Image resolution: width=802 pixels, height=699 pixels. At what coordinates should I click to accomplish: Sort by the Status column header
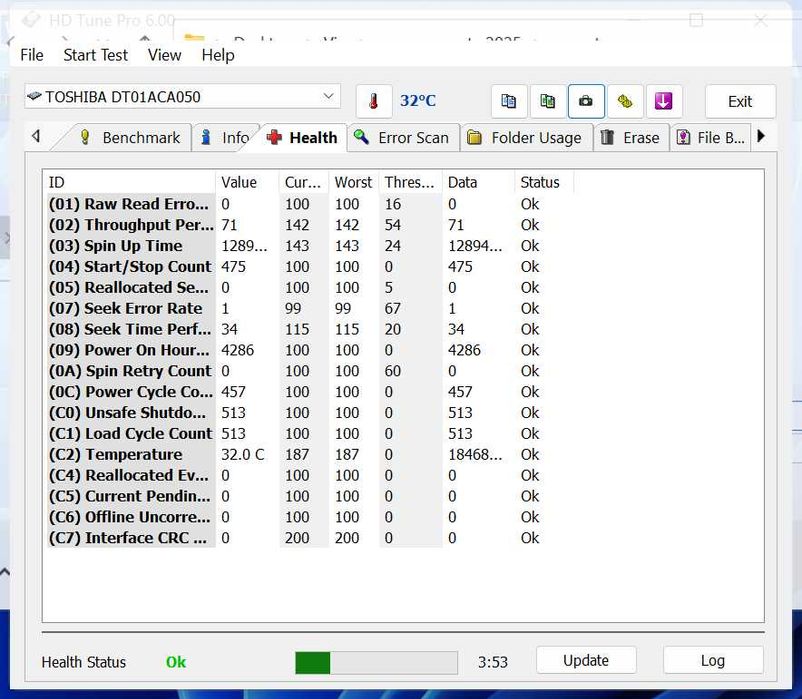544,183
